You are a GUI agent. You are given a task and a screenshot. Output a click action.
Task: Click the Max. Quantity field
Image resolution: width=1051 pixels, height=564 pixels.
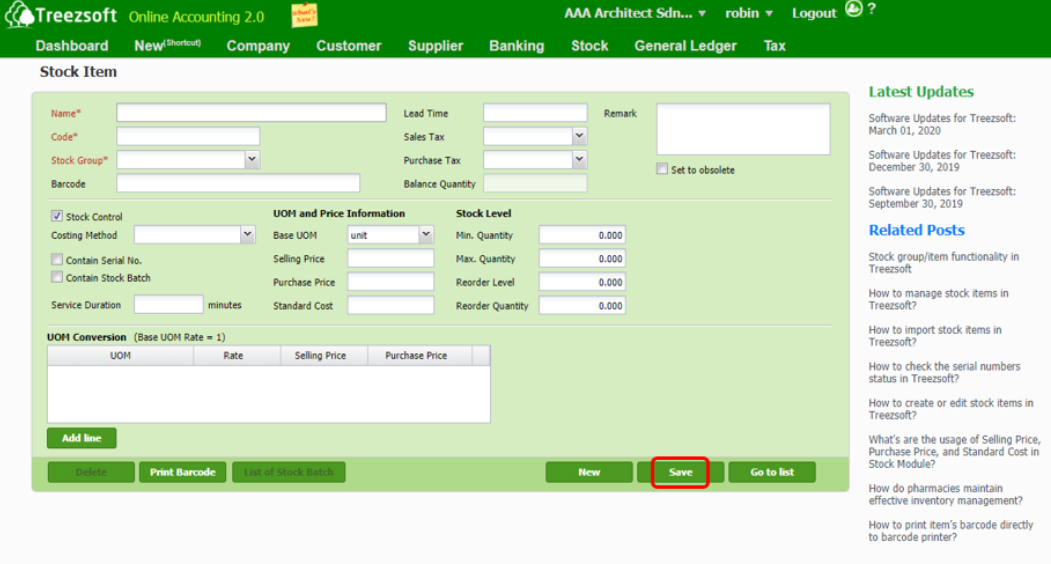(x=582, y=258)
